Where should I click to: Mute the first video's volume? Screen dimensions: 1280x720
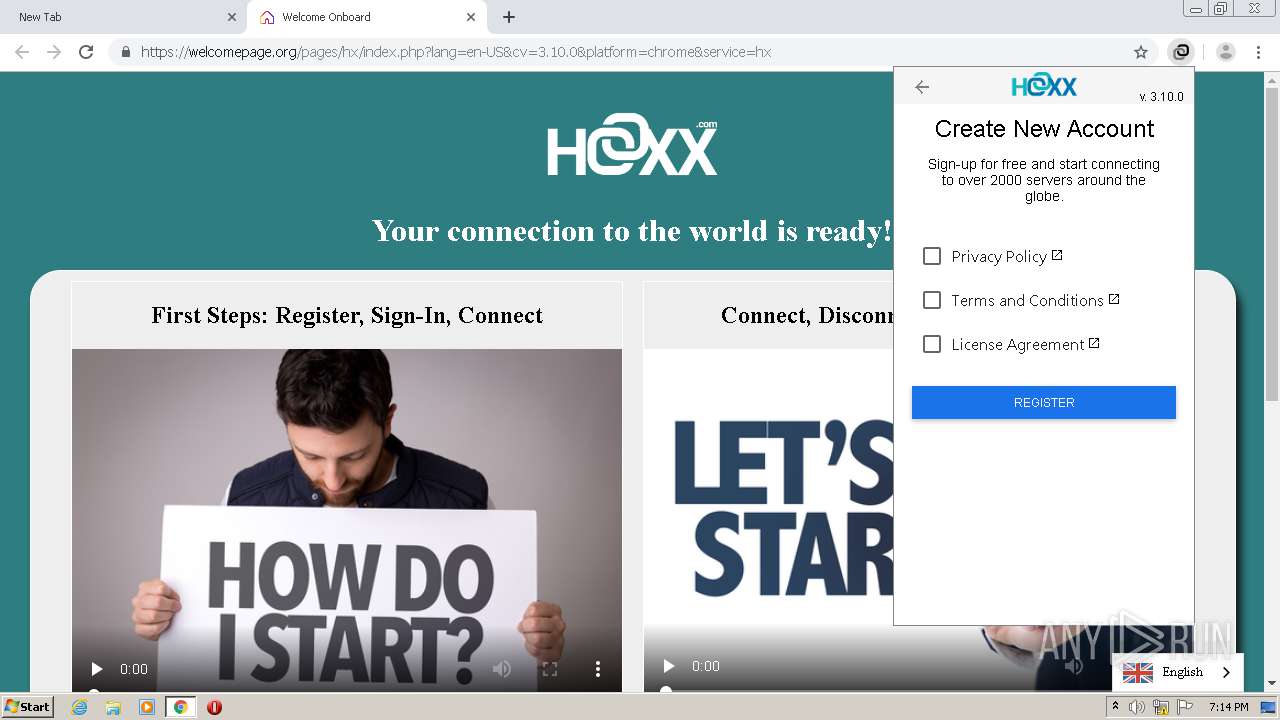tap(502, 669)
